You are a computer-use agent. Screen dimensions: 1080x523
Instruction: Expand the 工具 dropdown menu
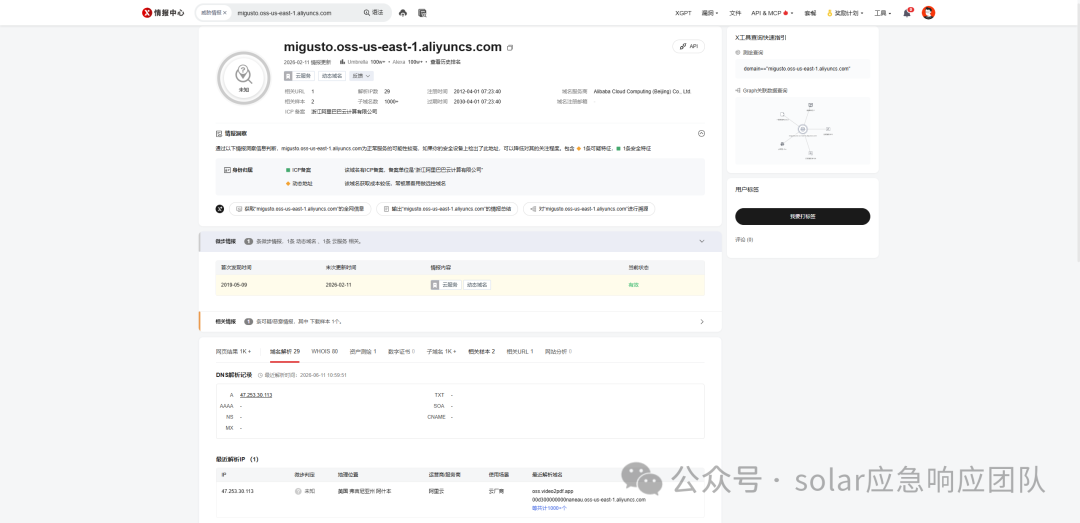[883, 13]
